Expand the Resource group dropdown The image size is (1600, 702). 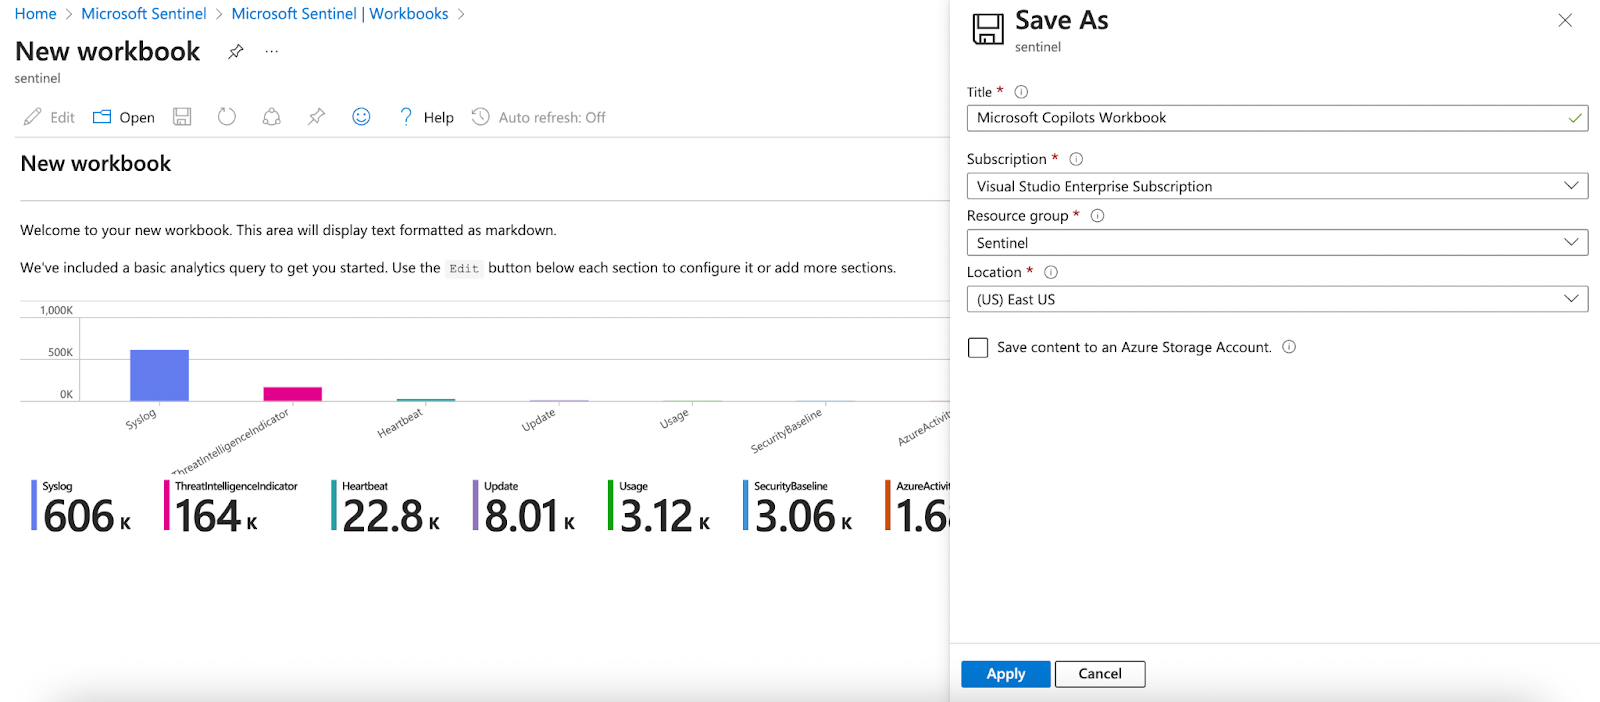coord(1277,243)
